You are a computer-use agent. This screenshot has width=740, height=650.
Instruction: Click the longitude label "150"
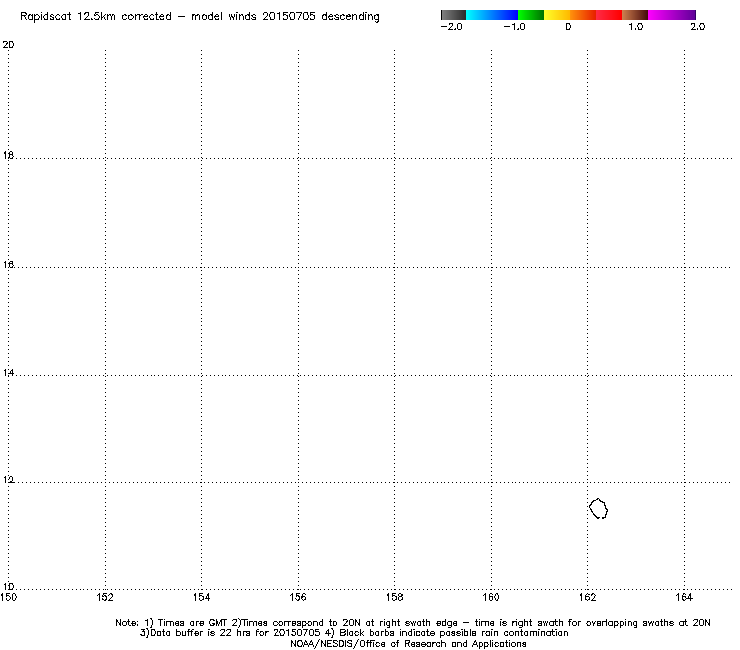(x=8, y=597)
